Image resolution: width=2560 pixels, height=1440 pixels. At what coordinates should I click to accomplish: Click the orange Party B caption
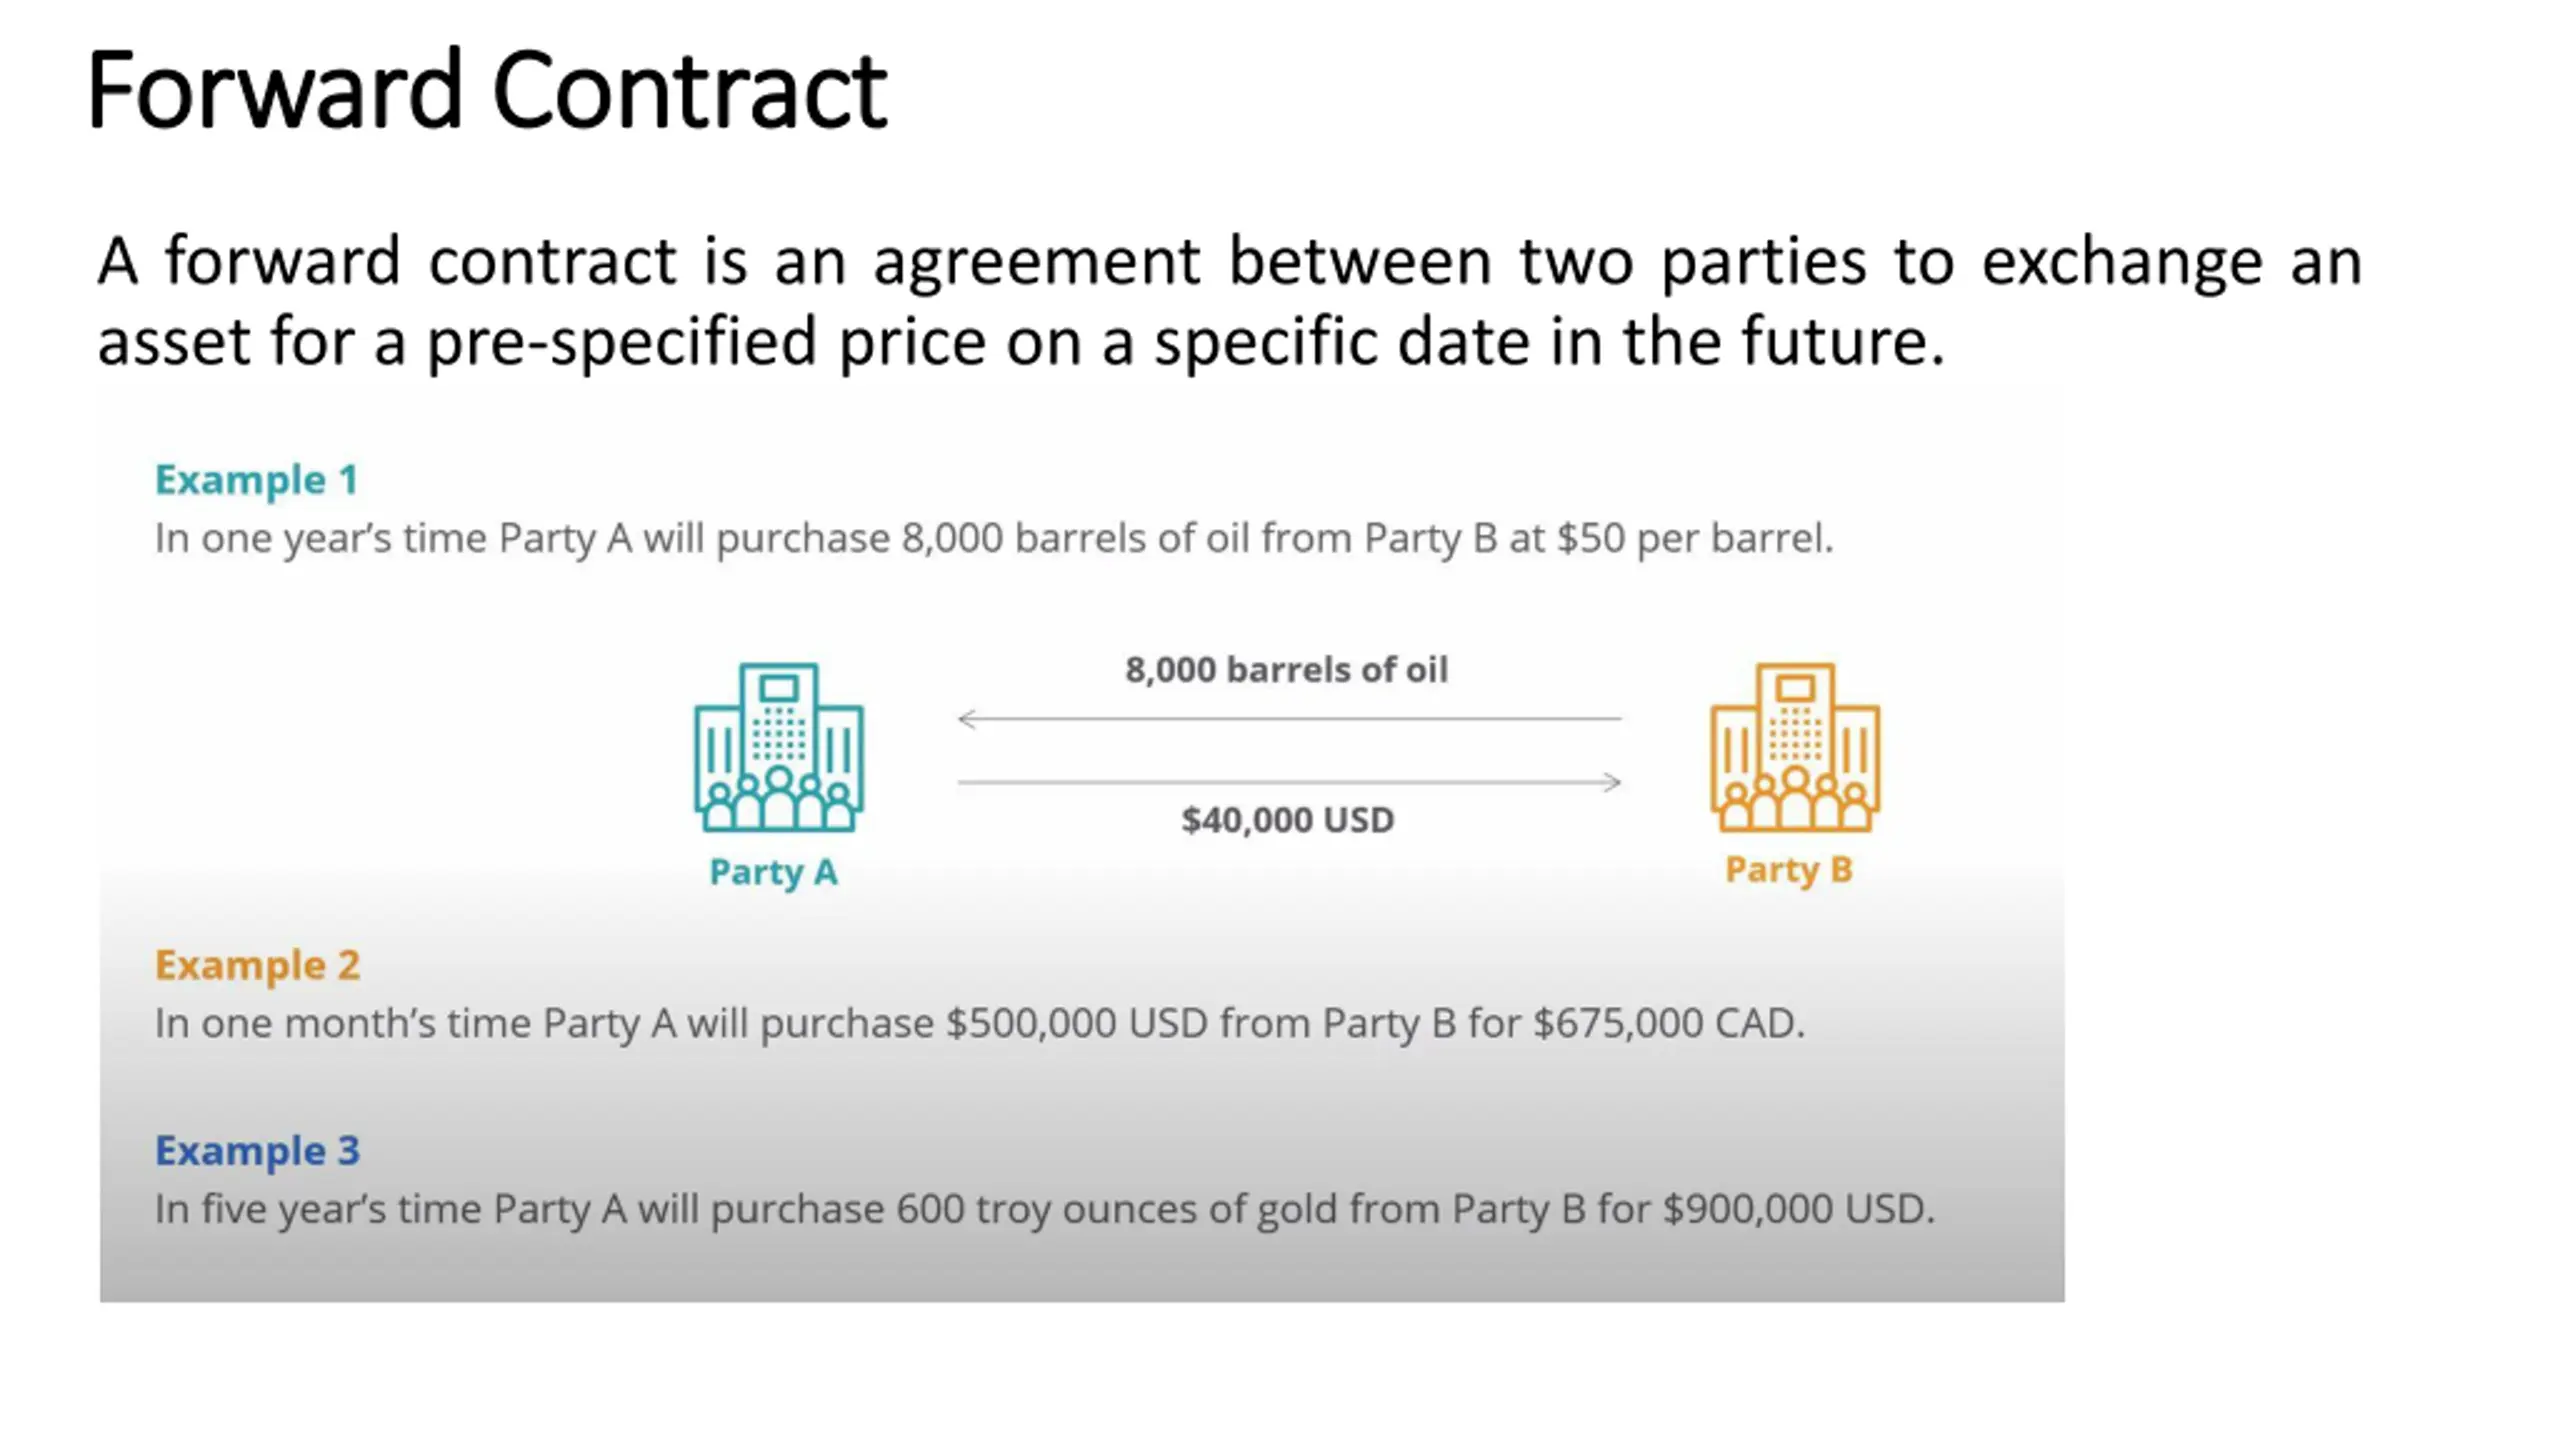[1789, 870]
